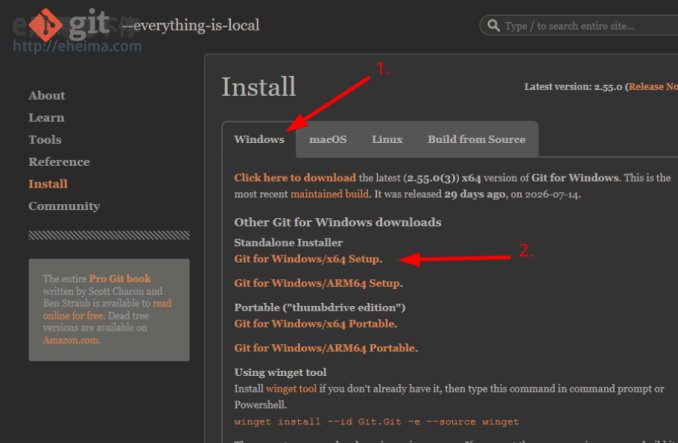This screenshot has width=678, height=443.
Task: Switch to the Linux tab
Action: 387,139
